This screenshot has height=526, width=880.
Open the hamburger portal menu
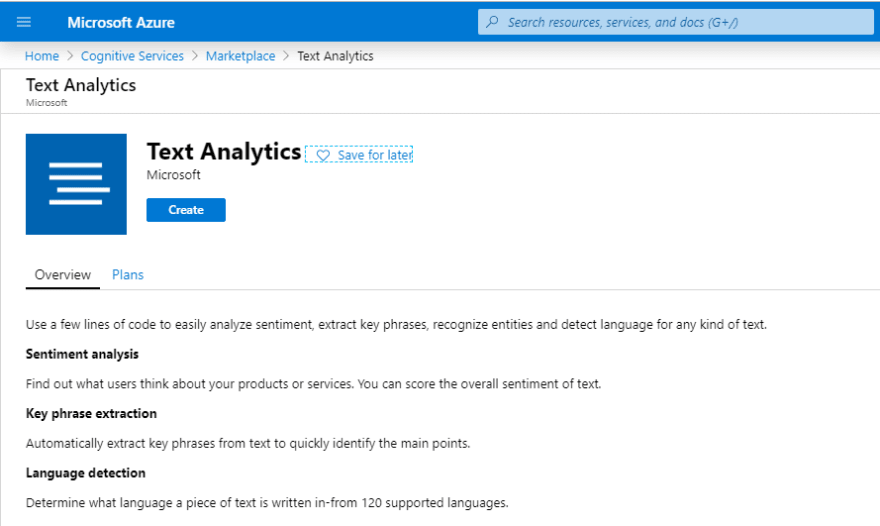click(24, 22)
